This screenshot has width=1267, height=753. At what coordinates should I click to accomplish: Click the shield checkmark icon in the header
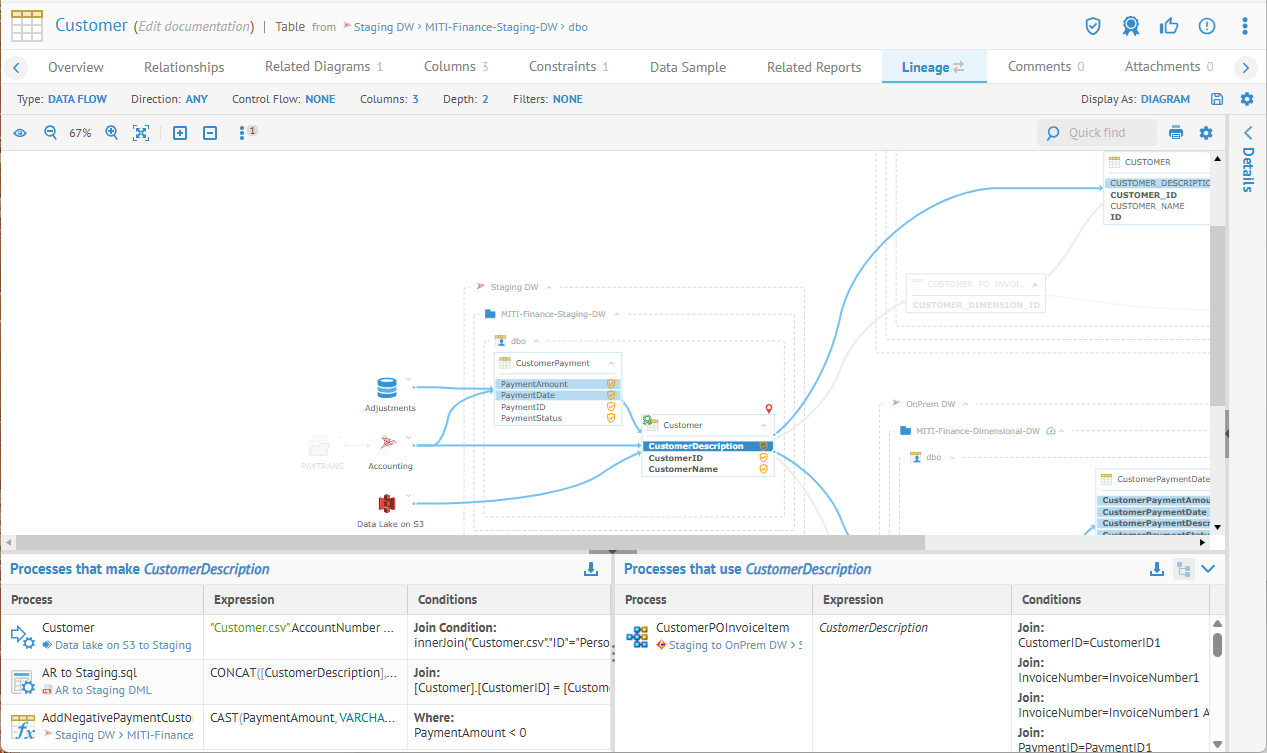1093,26
